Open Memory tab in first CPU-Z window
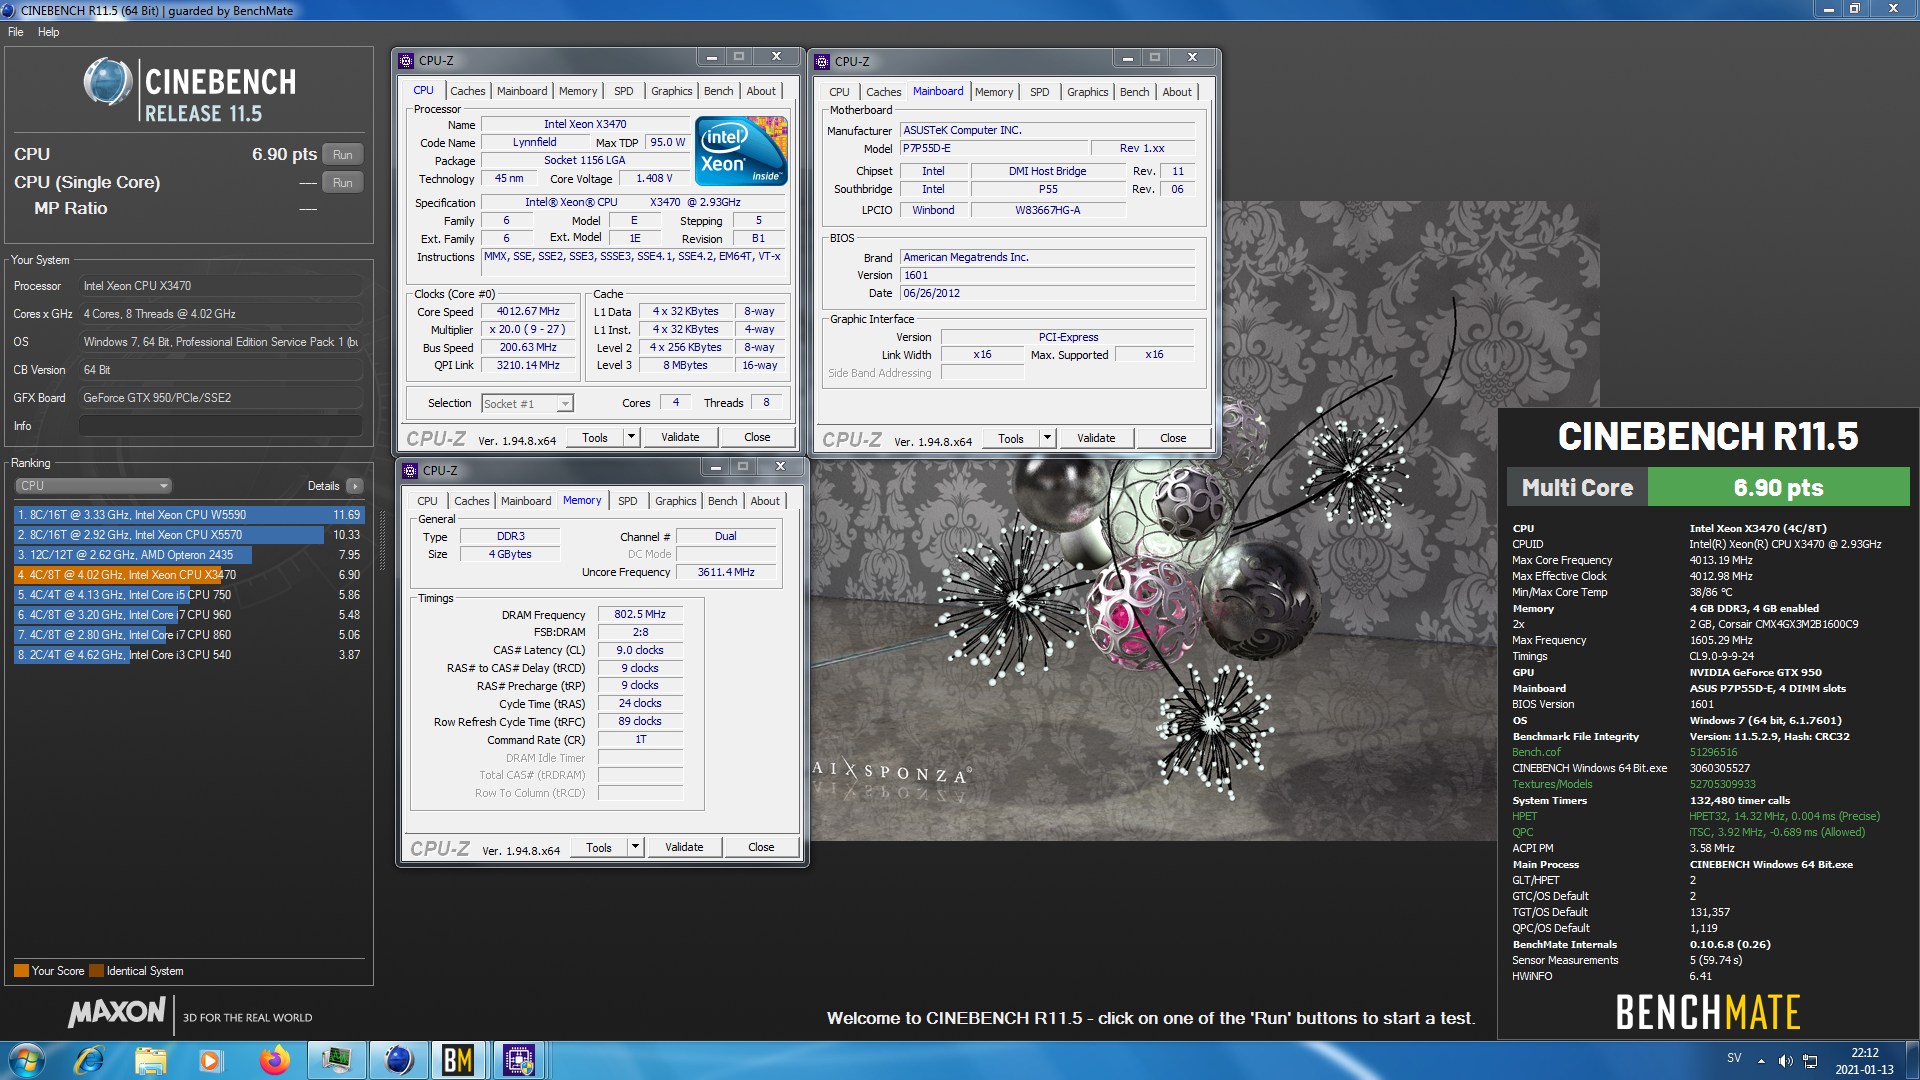The width and height of the screenshot is (1920, 1080). click(578, 91)
